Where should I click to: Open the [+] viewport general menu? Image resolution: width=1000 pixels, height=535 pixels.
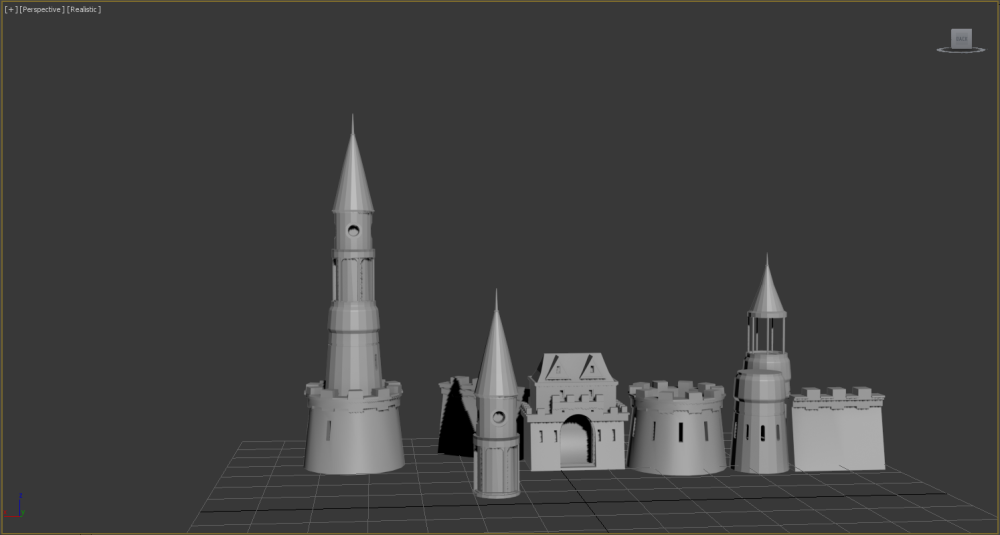pos(11,10)
